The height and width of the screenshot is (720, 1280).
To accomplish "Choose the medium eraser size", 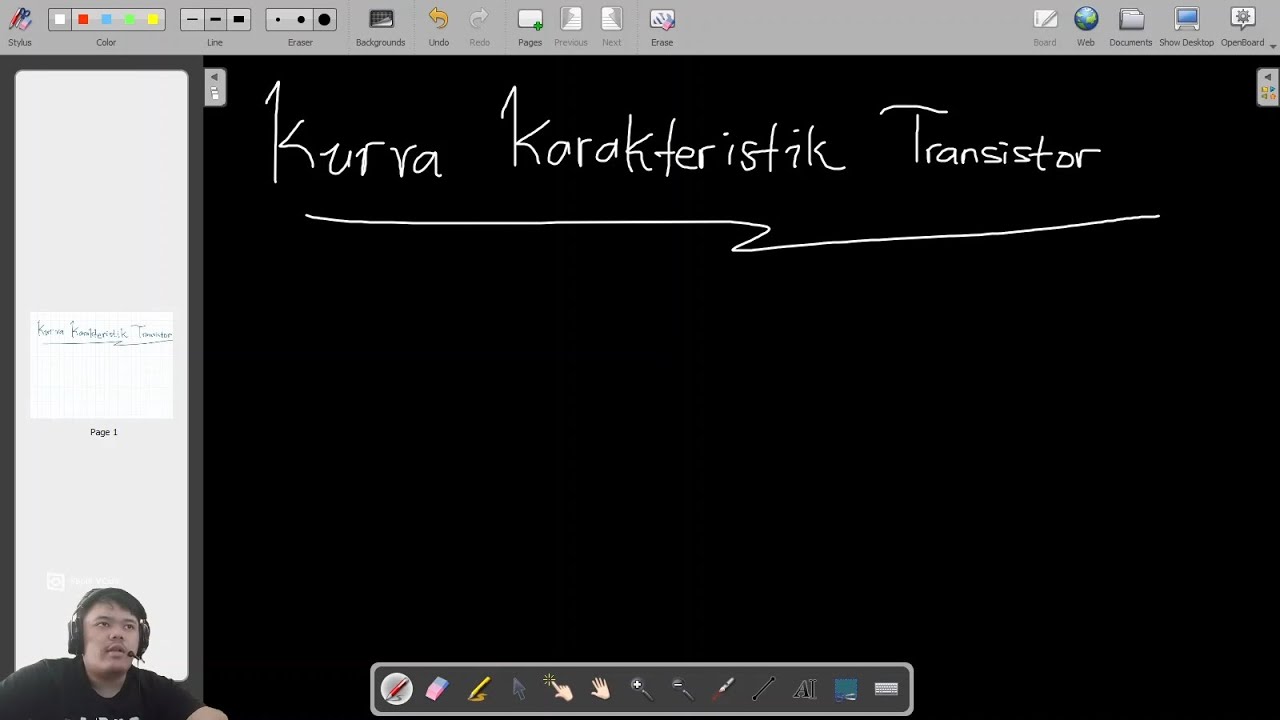I will (x=301, y=19).
